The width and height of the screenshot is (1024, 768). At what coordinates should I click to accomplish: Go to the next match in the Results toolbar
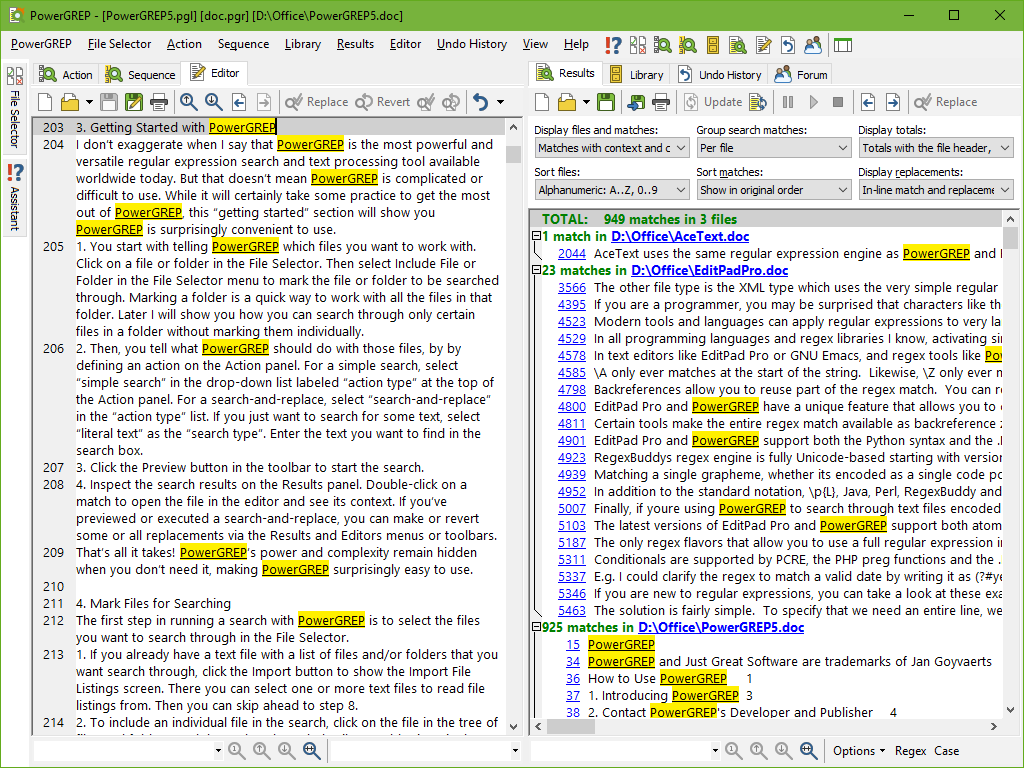(893, 102)
